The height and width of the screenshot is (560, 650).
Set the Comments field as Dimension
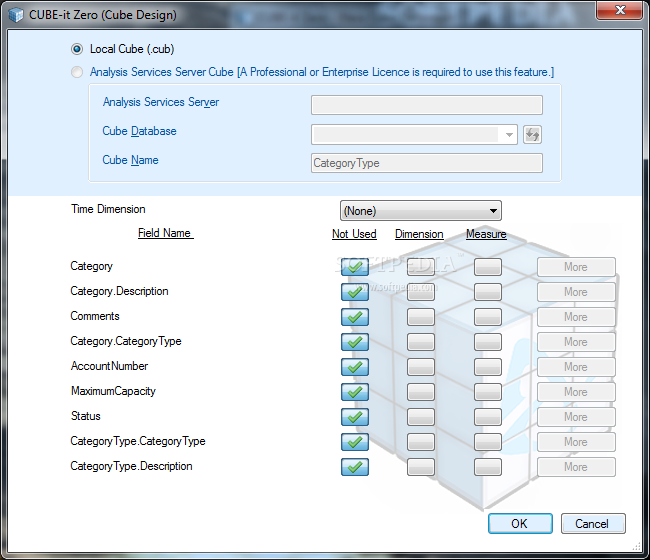[x=421, y=317]
